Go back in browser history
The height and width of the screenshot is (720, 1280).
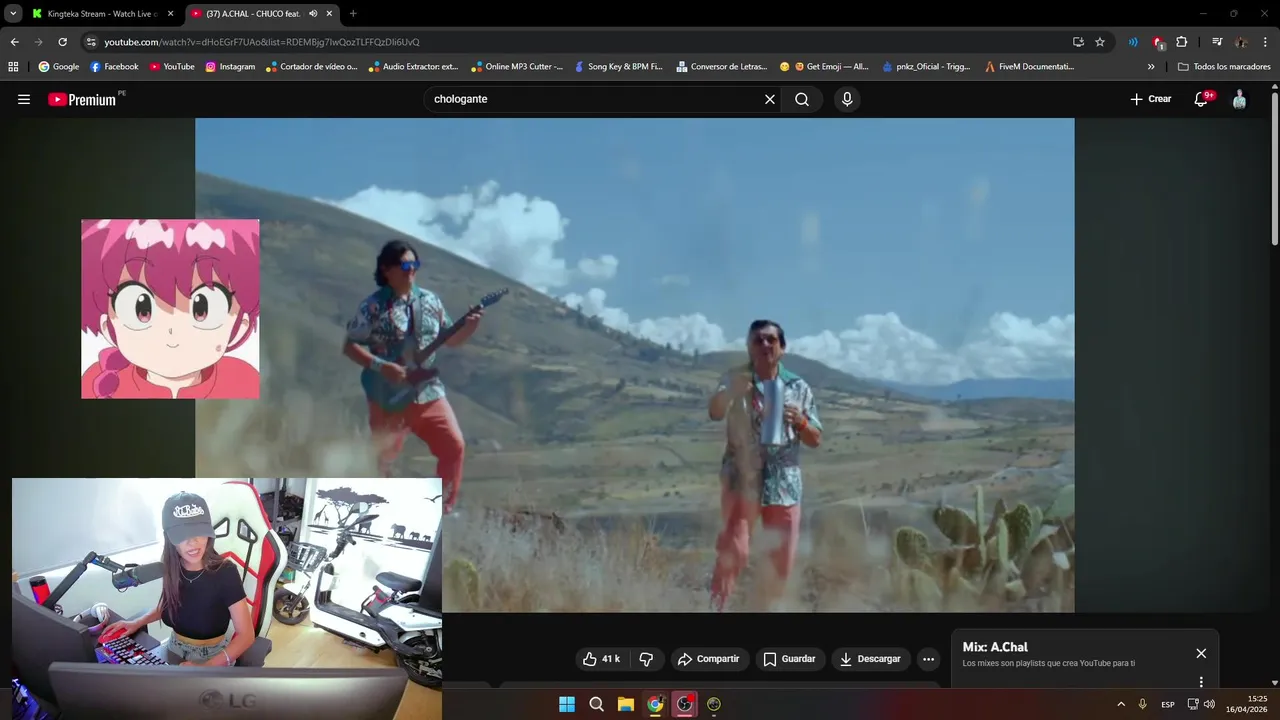pos(14,42)
